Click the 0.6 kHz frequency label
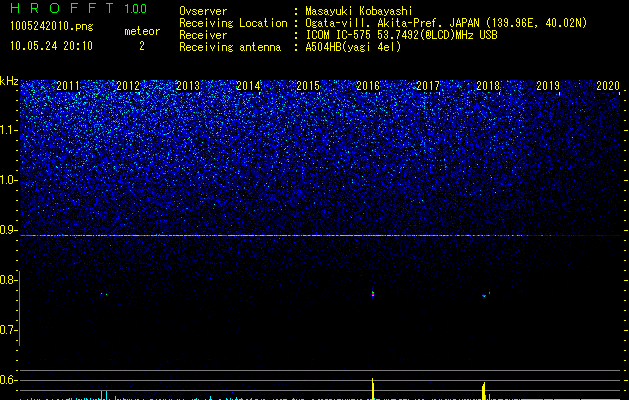The width and height of the screenshot is (629, 400). pos(9,380)
